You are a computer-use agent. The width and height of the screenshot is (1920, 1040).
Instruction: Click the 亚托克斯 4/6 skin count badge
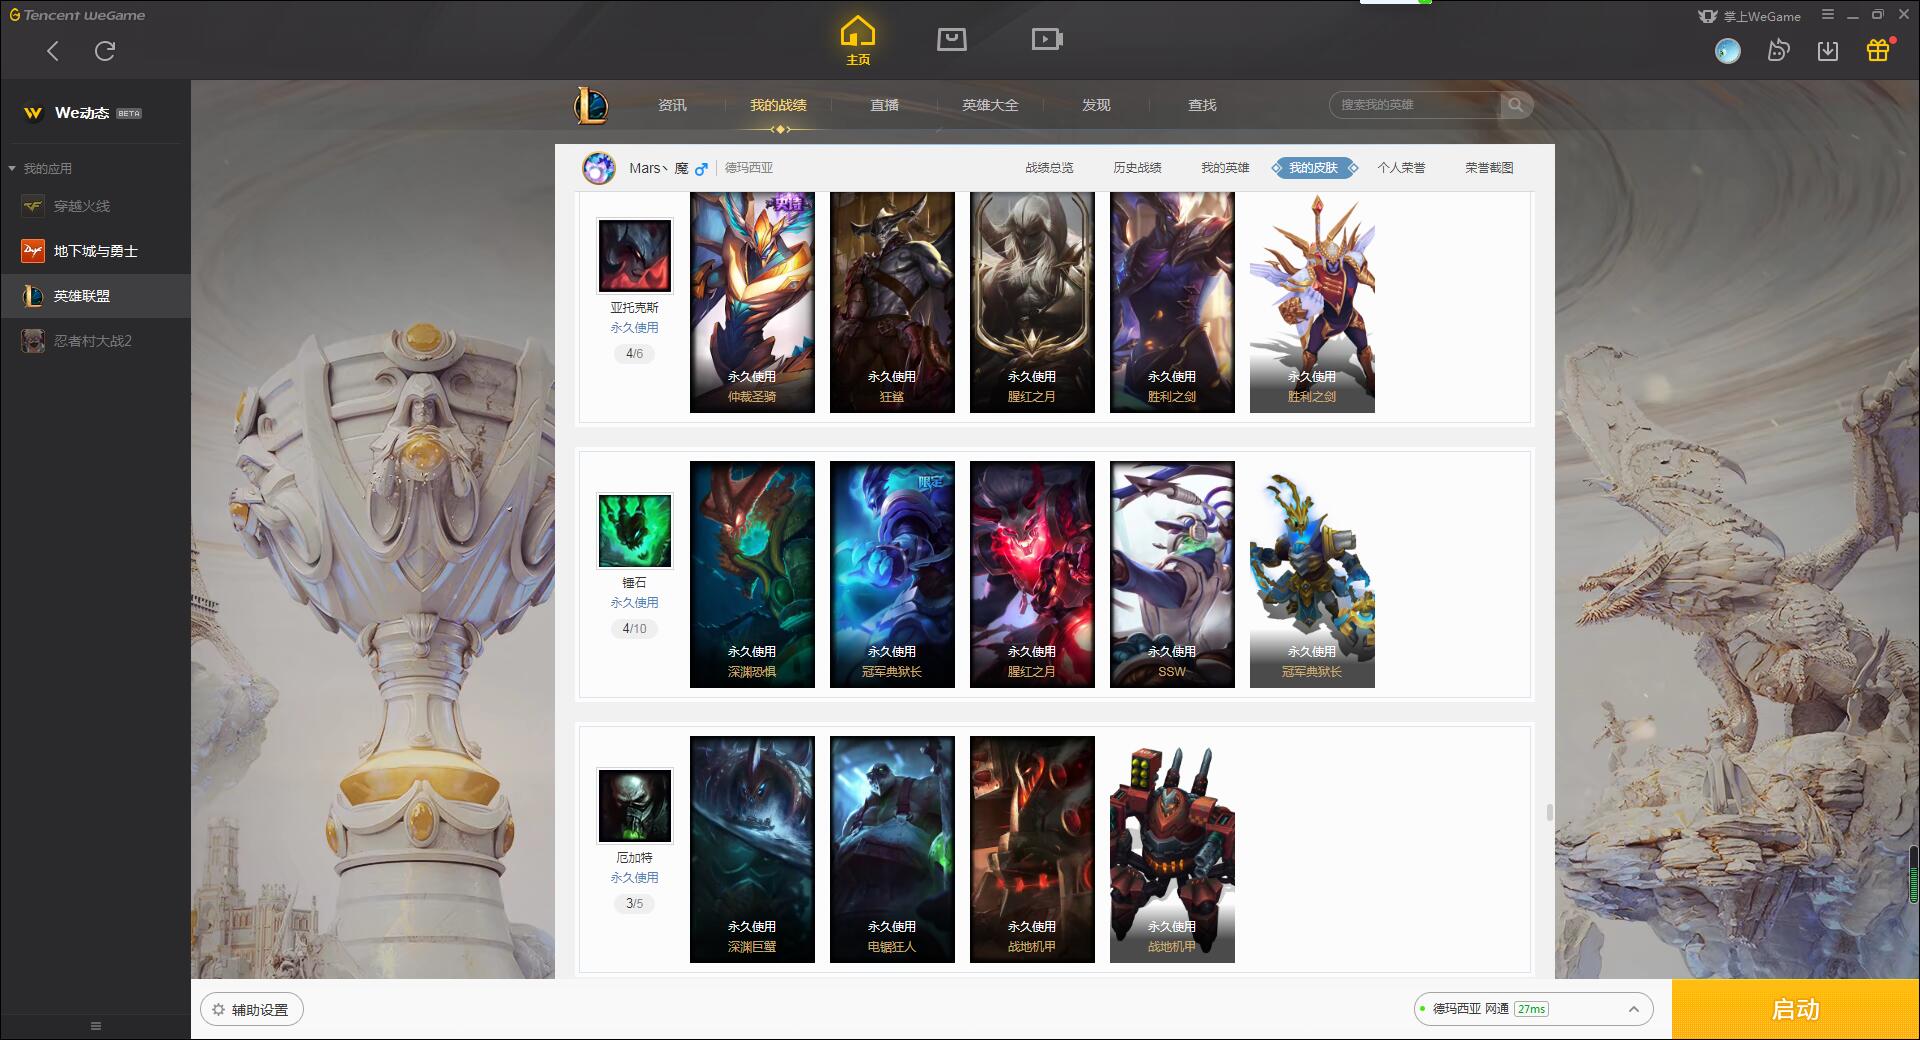pyautogui.click(x=634, y=353)
